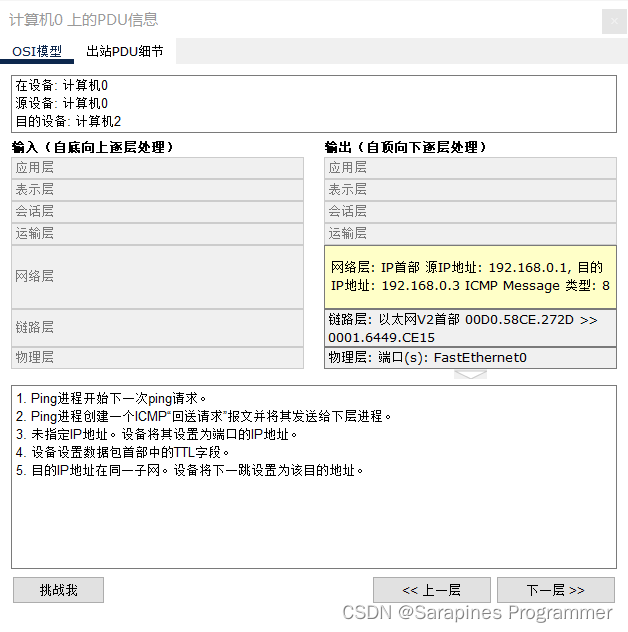The image size is (628, 632).
Task: Click the input 网络层 row
Action: (x=158, y=277)
